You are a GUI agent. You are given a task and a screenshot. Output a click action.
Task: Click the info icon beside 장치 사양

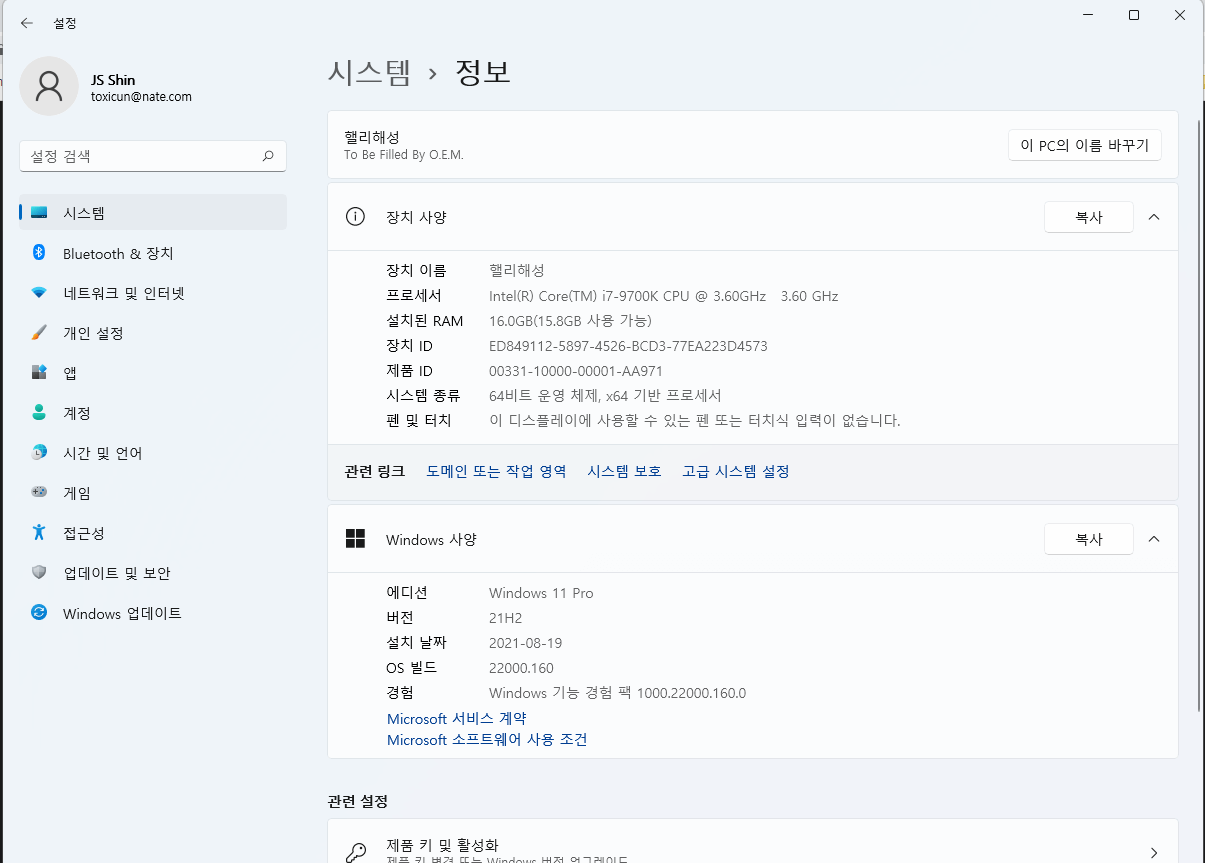coord(355,217)
